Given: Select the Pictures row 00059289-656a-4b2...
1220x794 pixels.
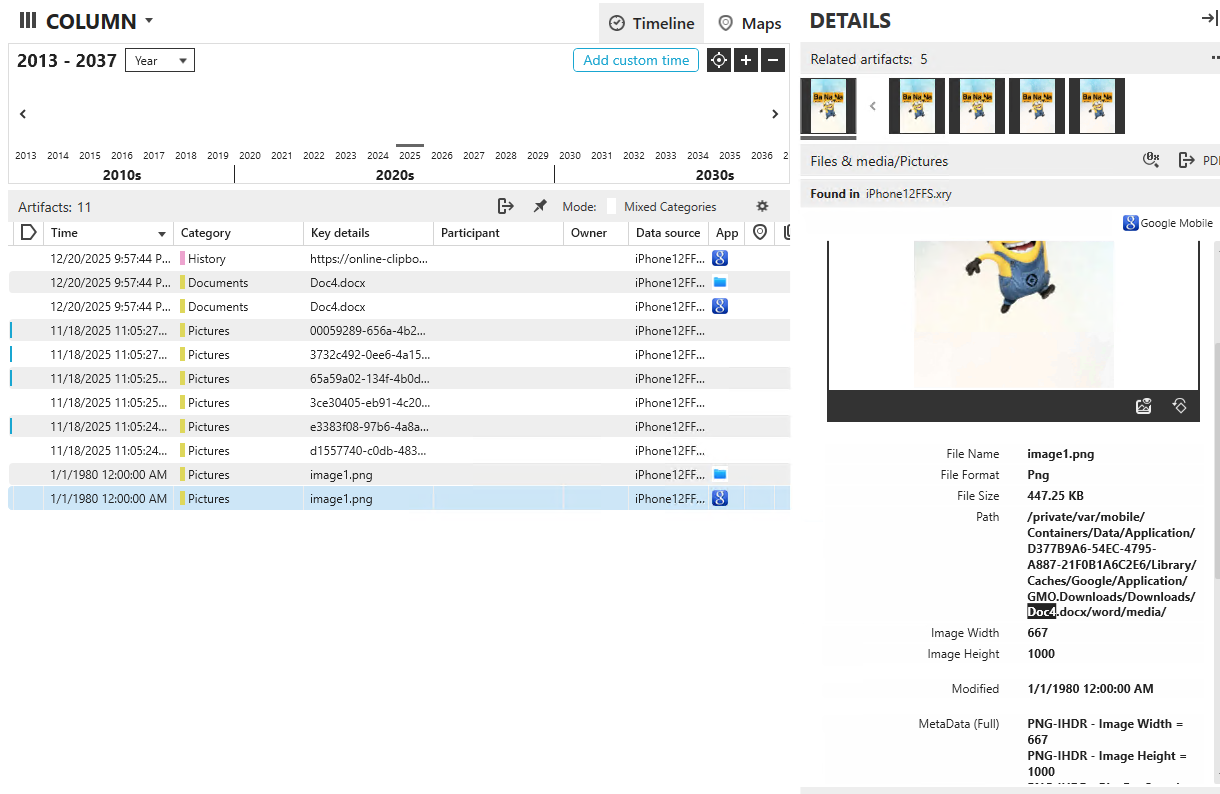Looking at the screenshot, I should (x=399, y=330).
